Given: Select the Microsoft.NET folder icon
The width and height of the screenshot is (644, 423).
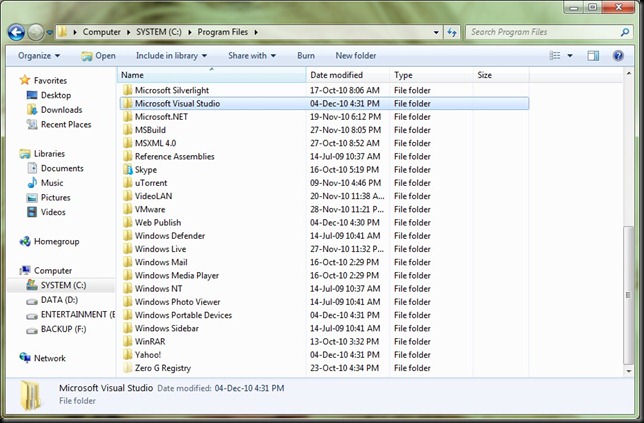Looking at the screenshot, I should tap(128, 117).
